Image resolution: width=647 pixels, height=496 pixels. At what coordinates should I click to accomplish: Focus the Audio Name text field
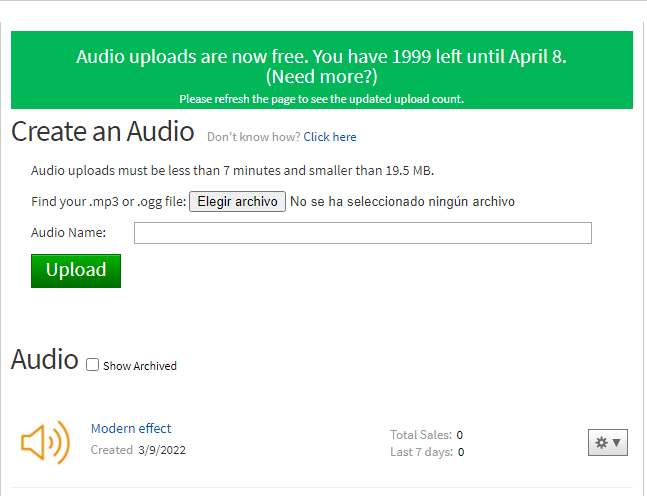[x=362, y=233]
